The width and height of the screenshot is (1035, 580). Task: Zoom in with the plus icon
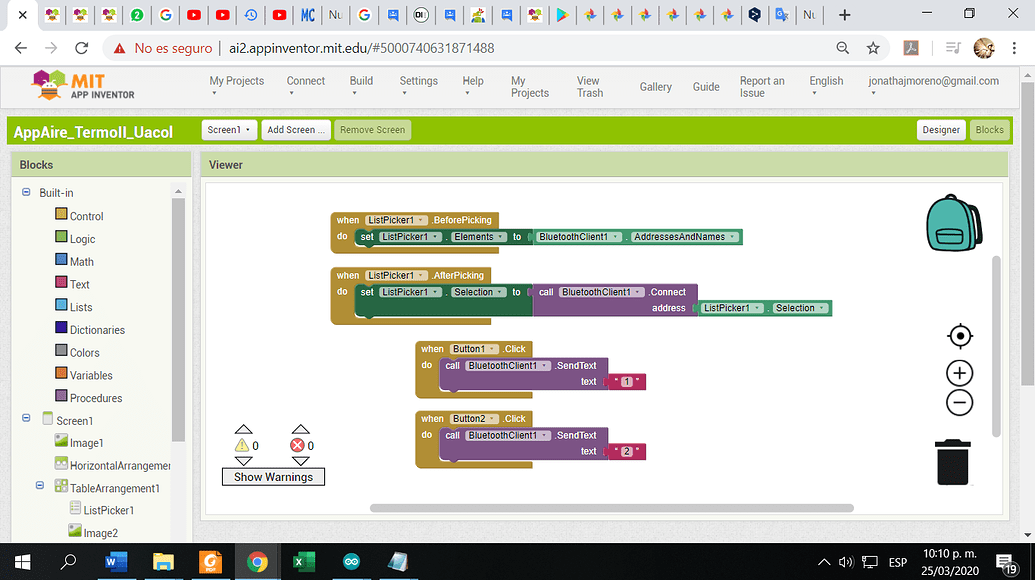tap(959, 373)
